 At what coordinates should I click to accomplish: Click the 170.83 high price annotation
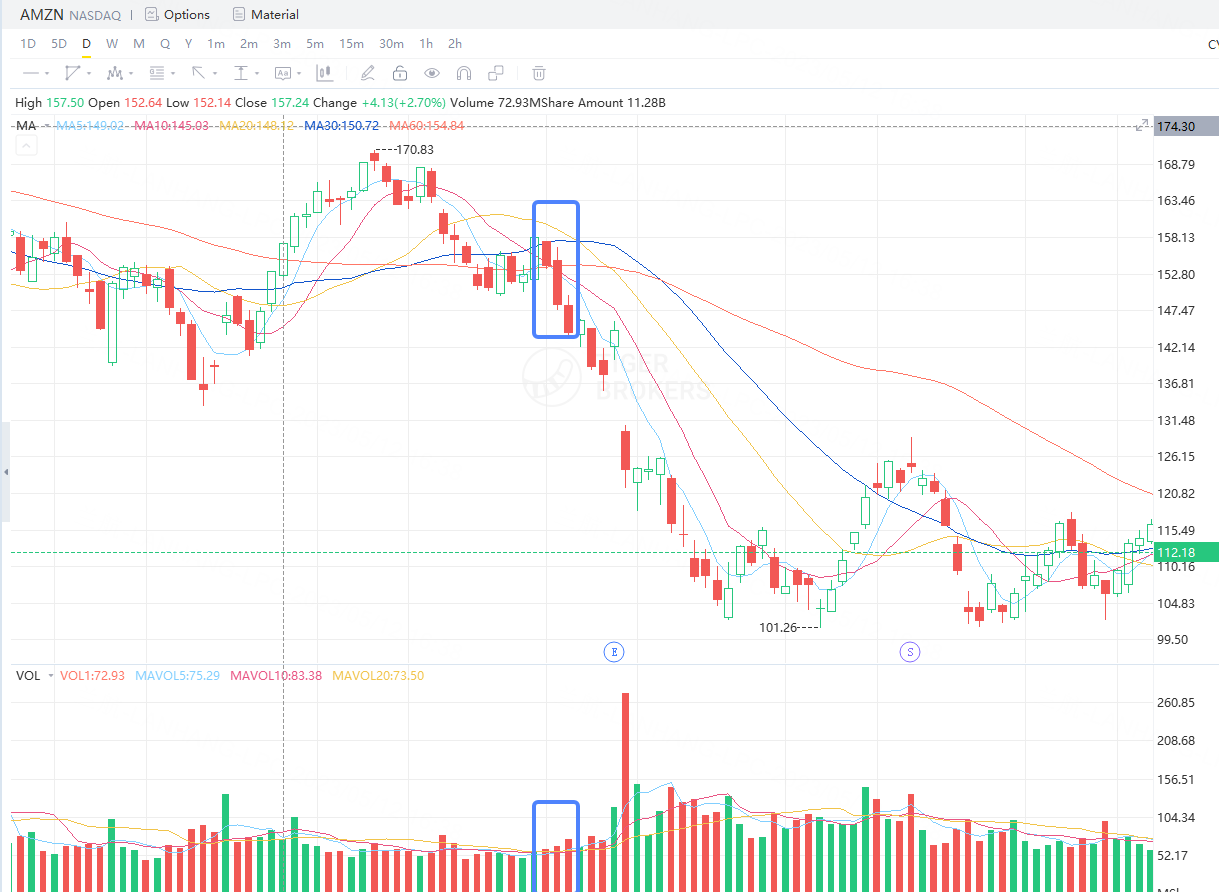pos(414,149)
